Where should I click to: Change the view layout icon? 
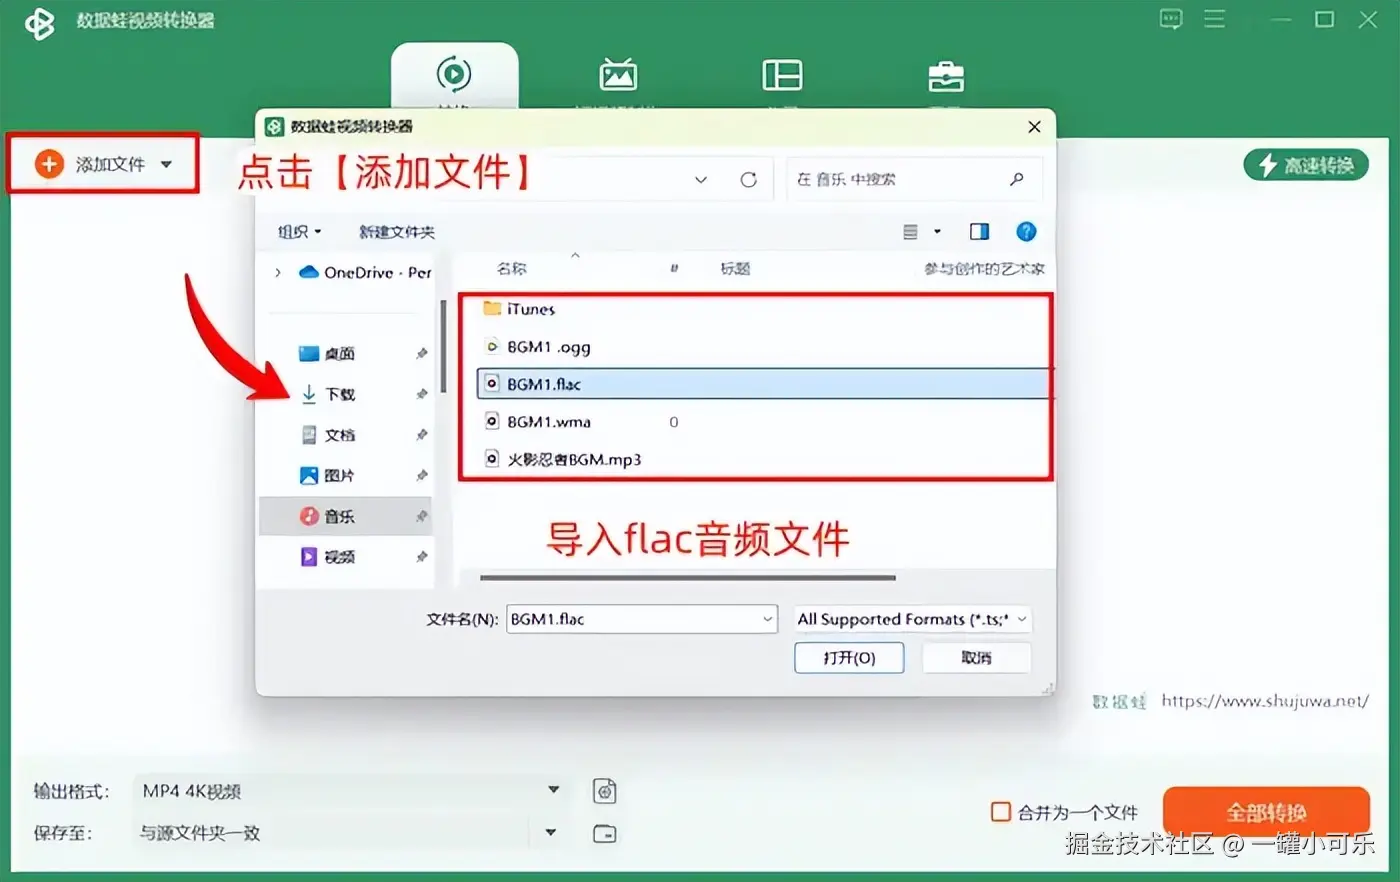tap(910, 232)
